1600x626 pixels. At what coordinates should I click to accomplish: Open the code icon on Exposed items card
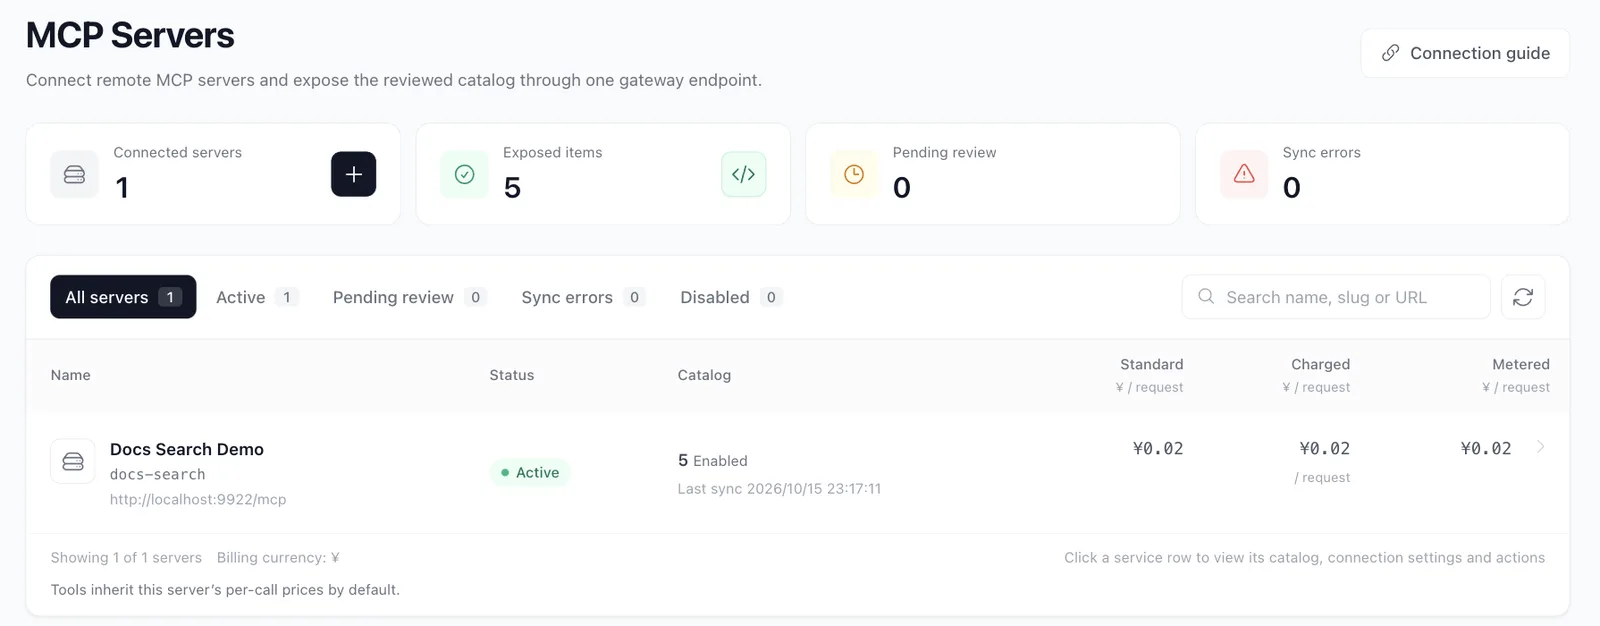point(743,174)
